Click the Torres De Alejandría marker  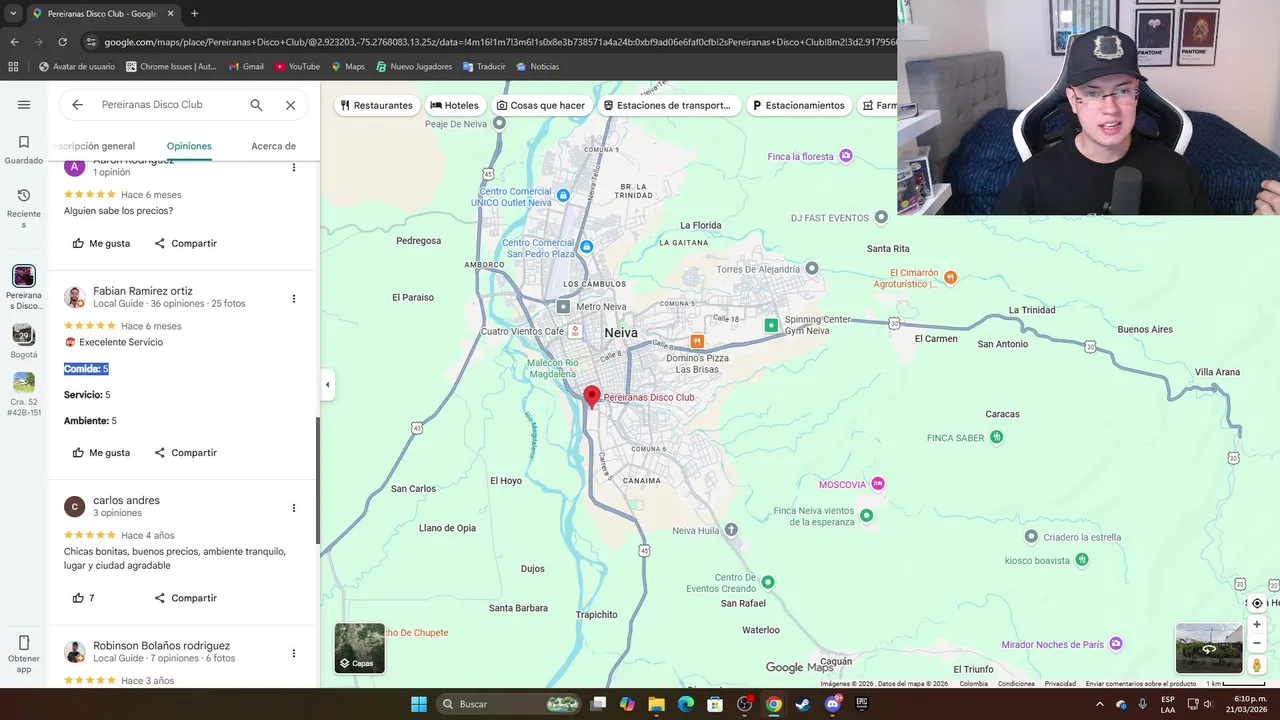pos(812,268)
